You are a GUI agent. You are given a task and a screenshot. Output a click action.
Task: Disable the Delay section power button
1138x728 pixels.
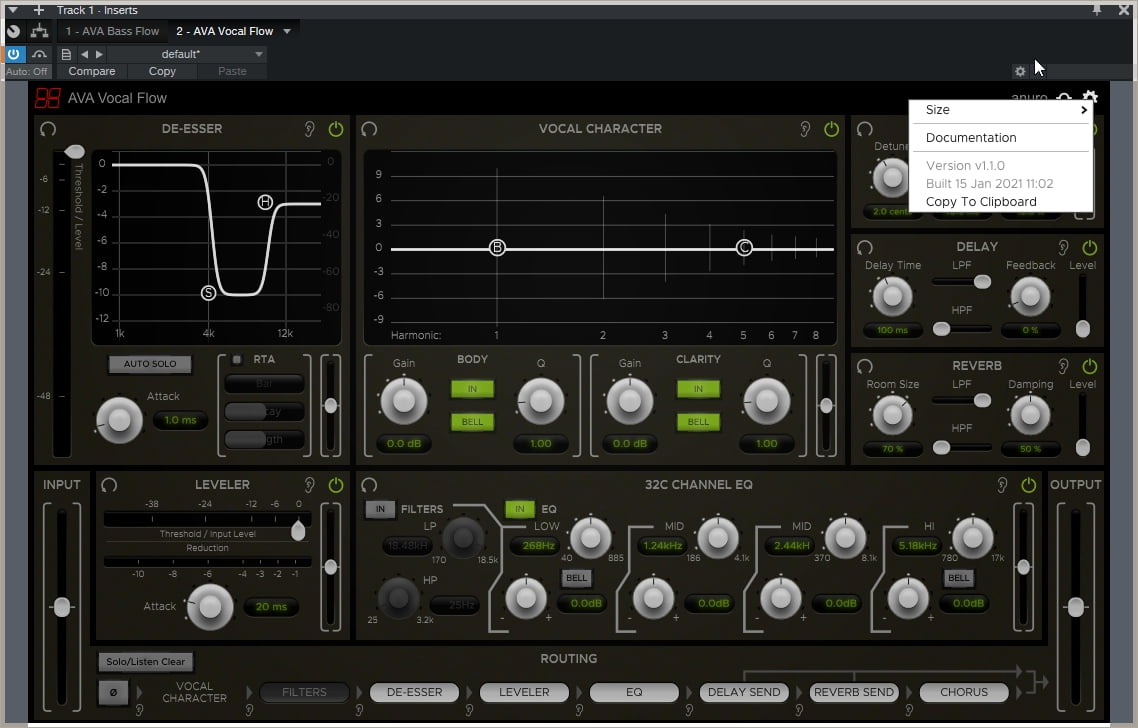(x=1089, y=247)
